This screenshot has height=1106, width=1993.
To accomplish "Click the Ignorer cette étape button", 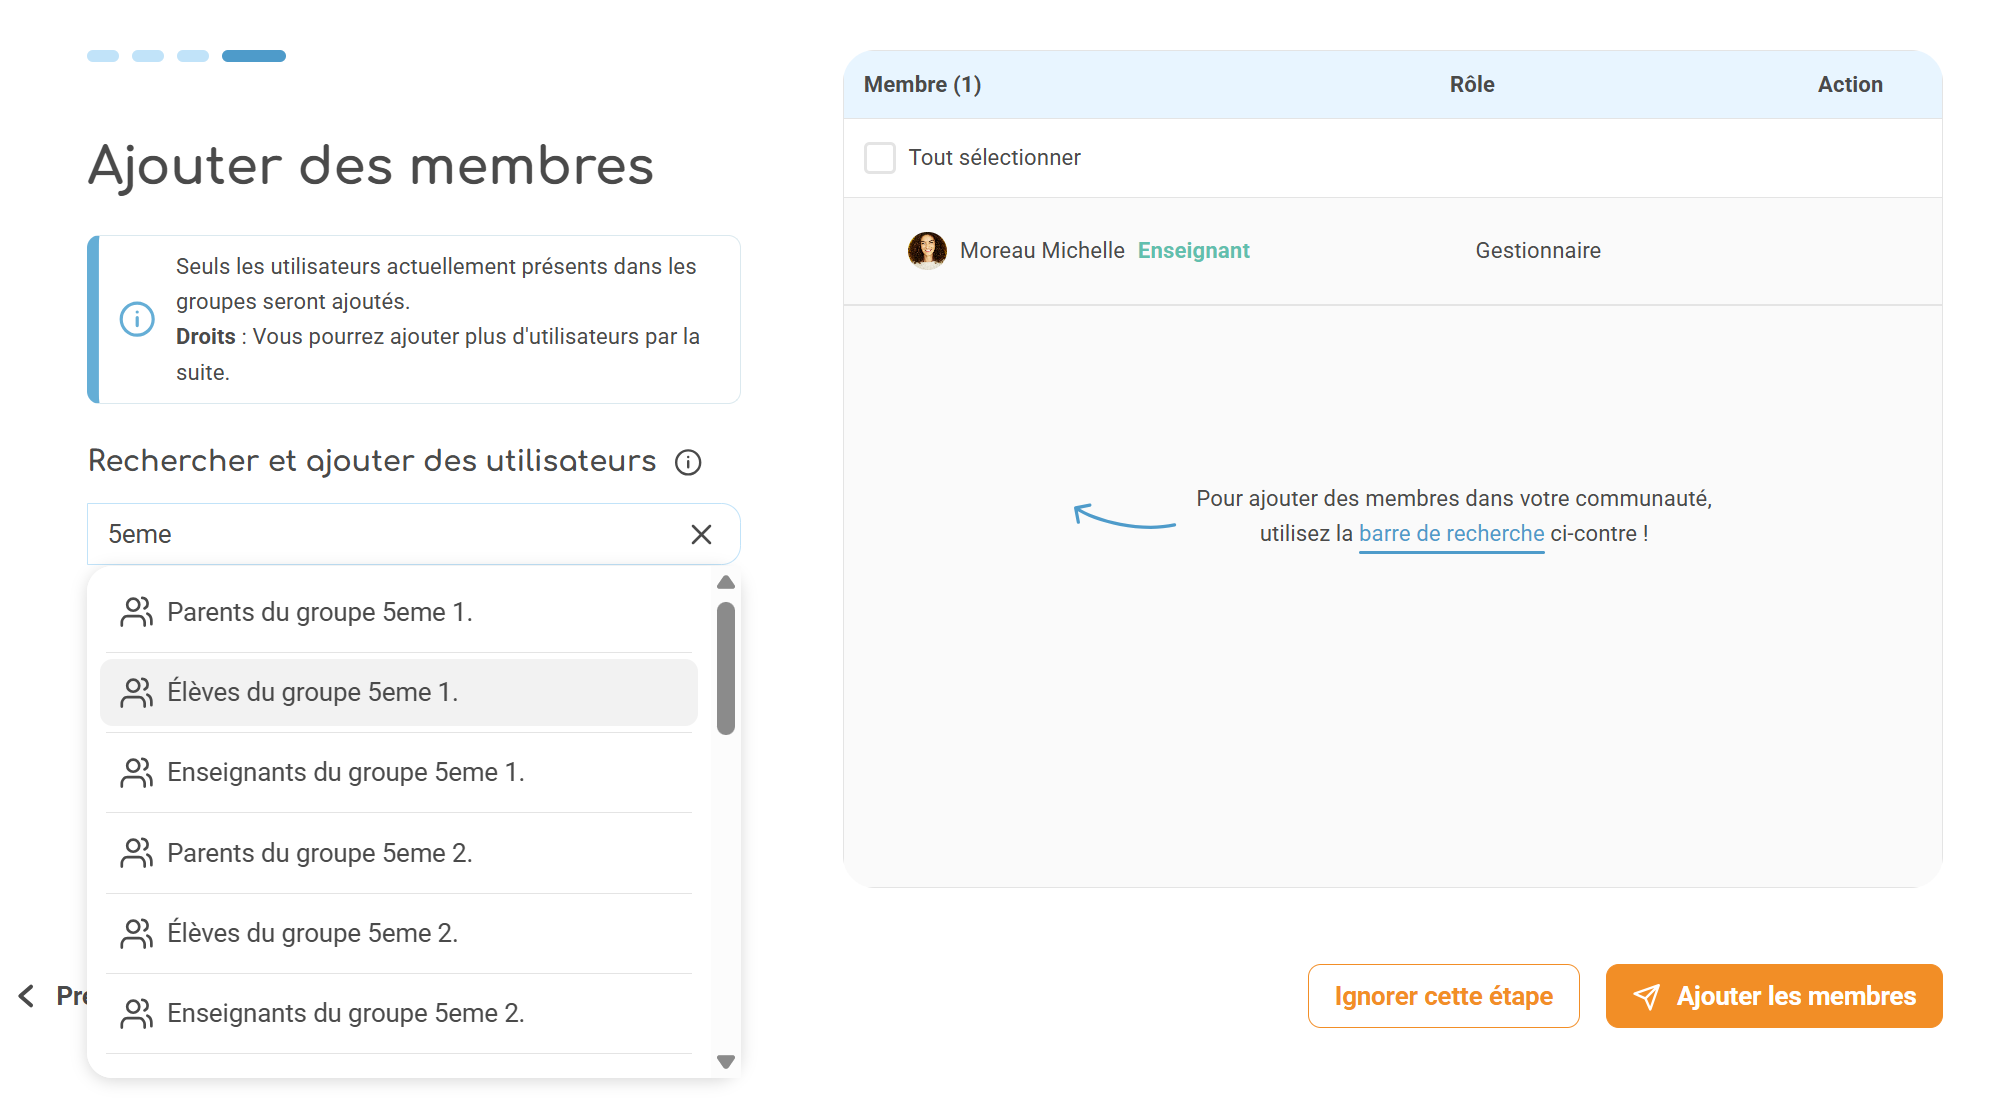I will pyautogui.click(x=1443, y=996).
